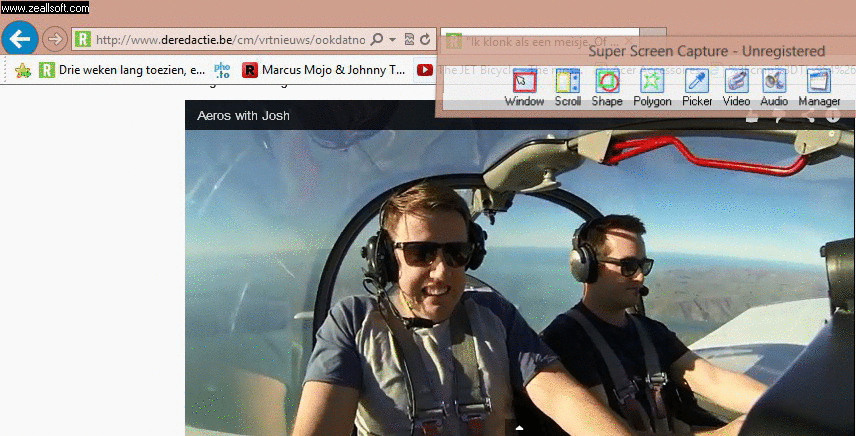
Task: Select the Window capture tool
Action: click(x=524, y=87)
